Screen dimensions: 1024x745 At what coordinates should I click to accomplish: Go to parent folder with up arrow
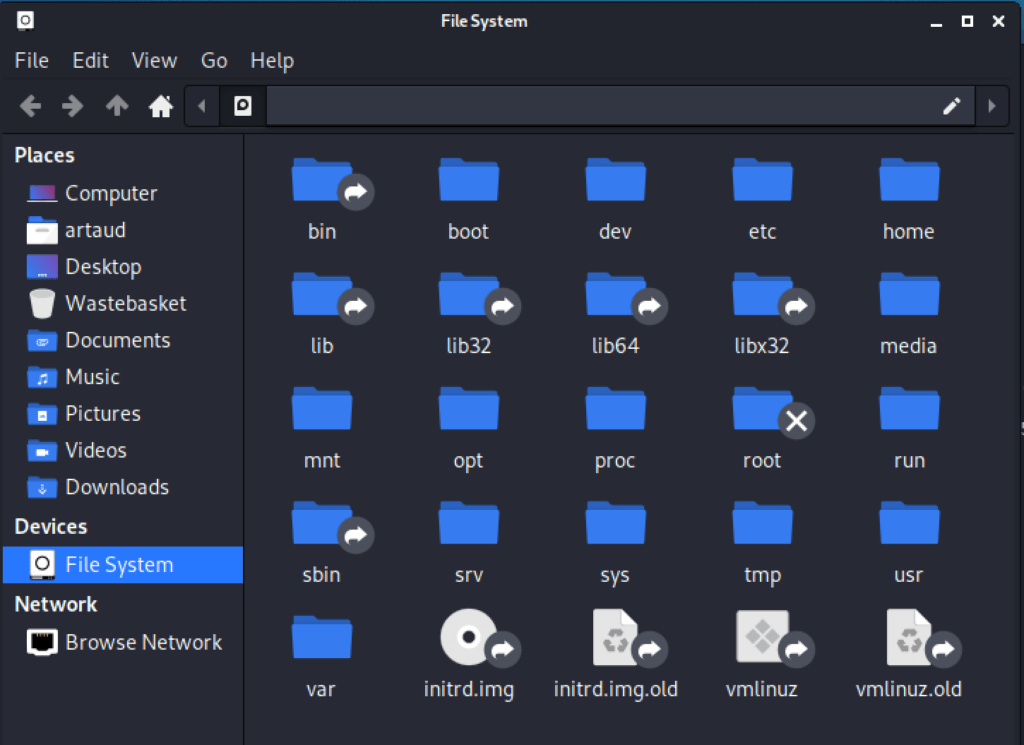(x=118, y=106)
